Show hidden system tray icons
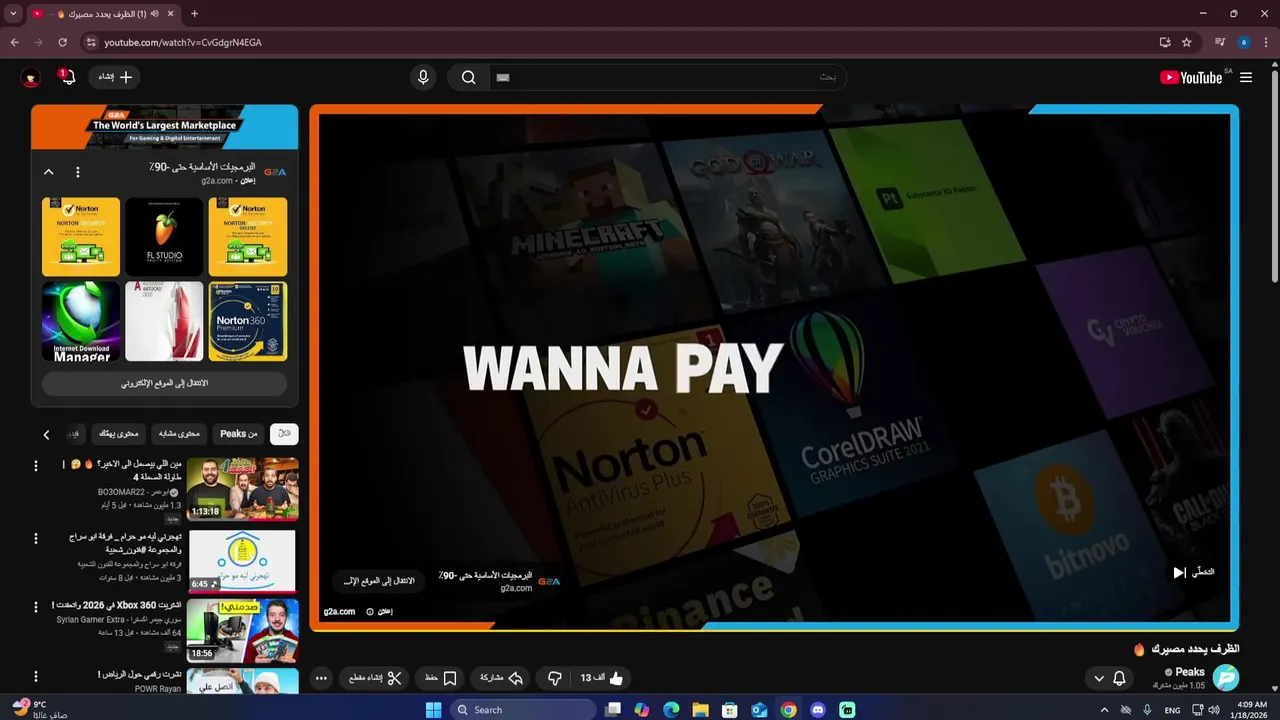Screen dimensions: 1280x720 pos(1104,710)
